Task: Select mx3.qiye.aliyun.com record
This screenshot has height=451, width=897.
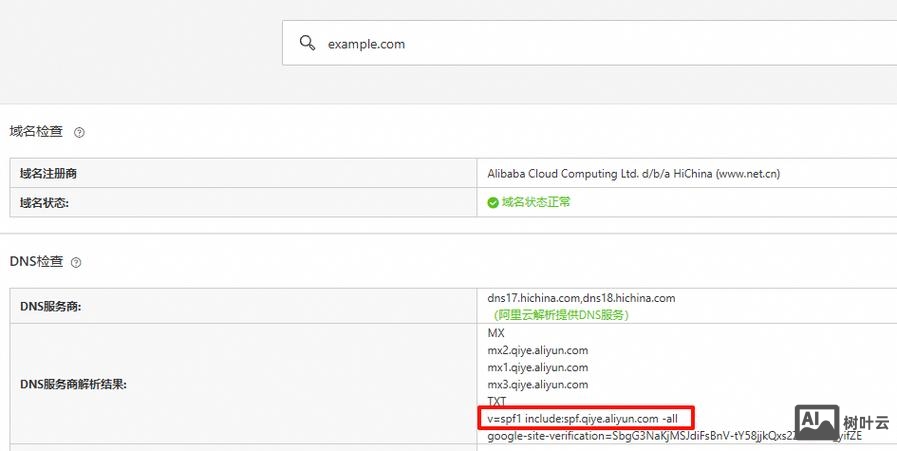Action: click(x=538, y=385)
